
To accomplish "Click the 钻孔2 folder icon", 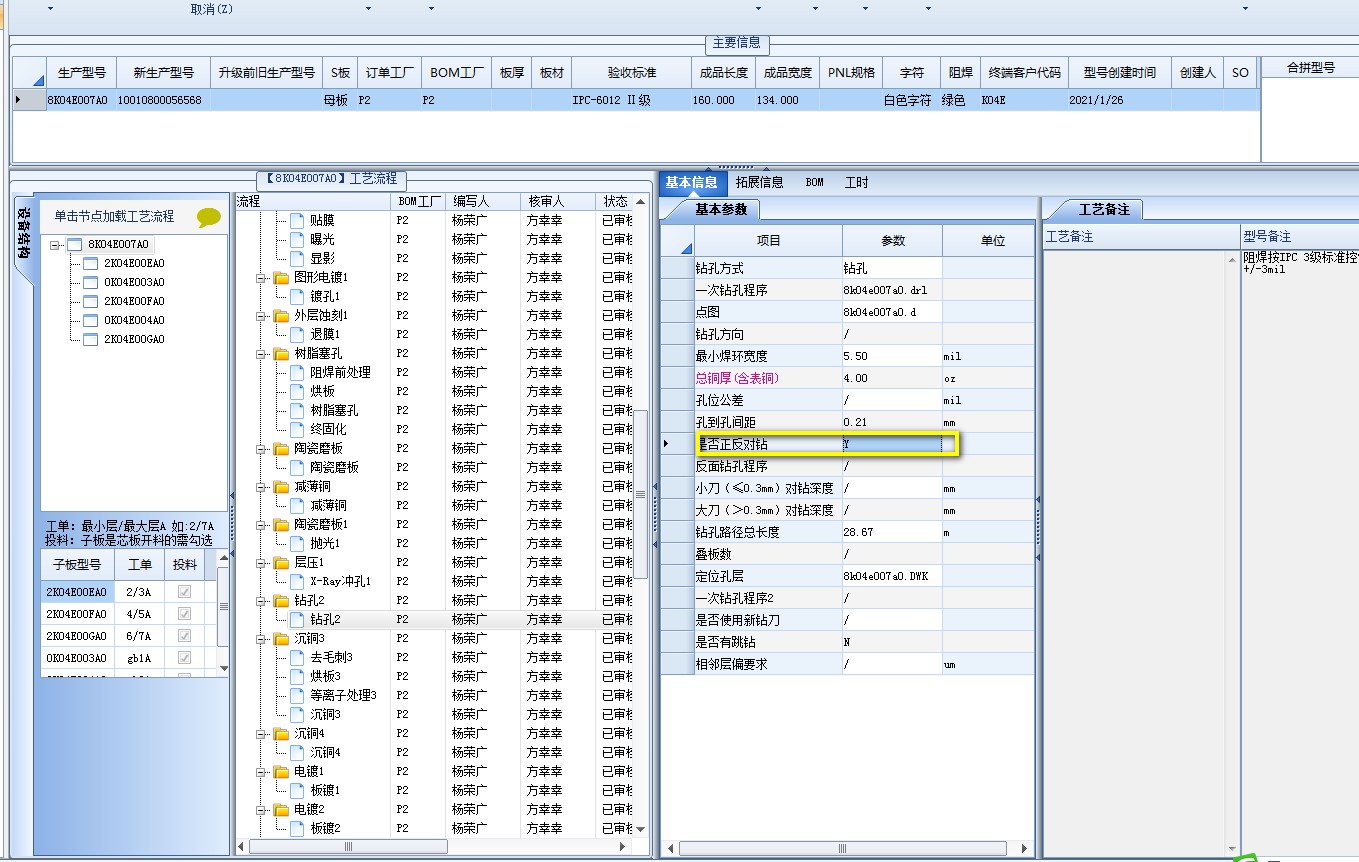I will pos(281,600).
